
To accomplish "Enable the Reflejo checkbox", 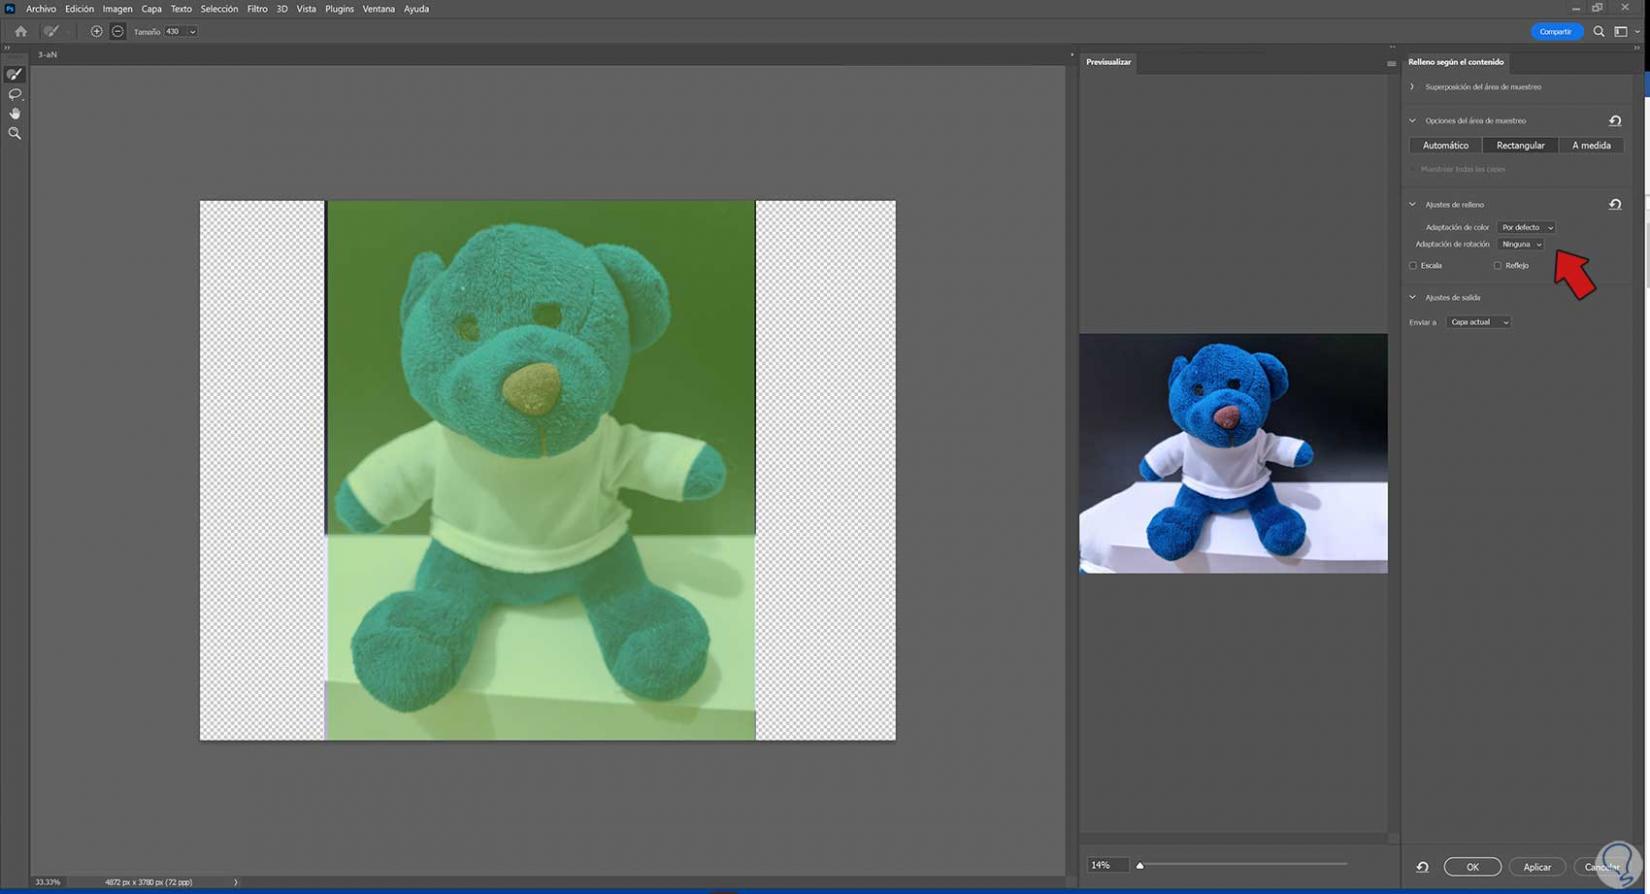I will point(1497,266).
